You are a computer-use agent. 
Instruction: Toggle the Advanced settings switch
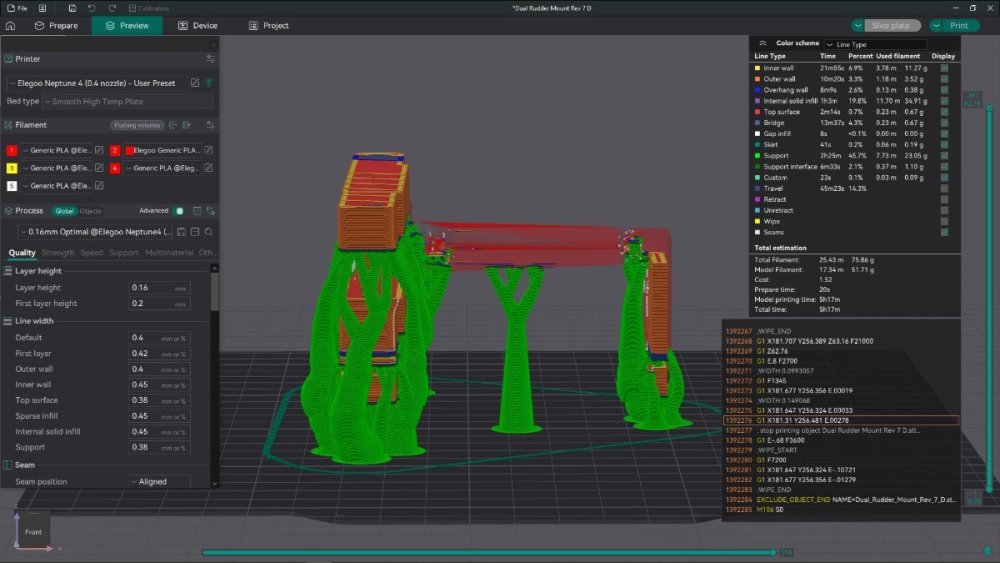click(179, 211)
